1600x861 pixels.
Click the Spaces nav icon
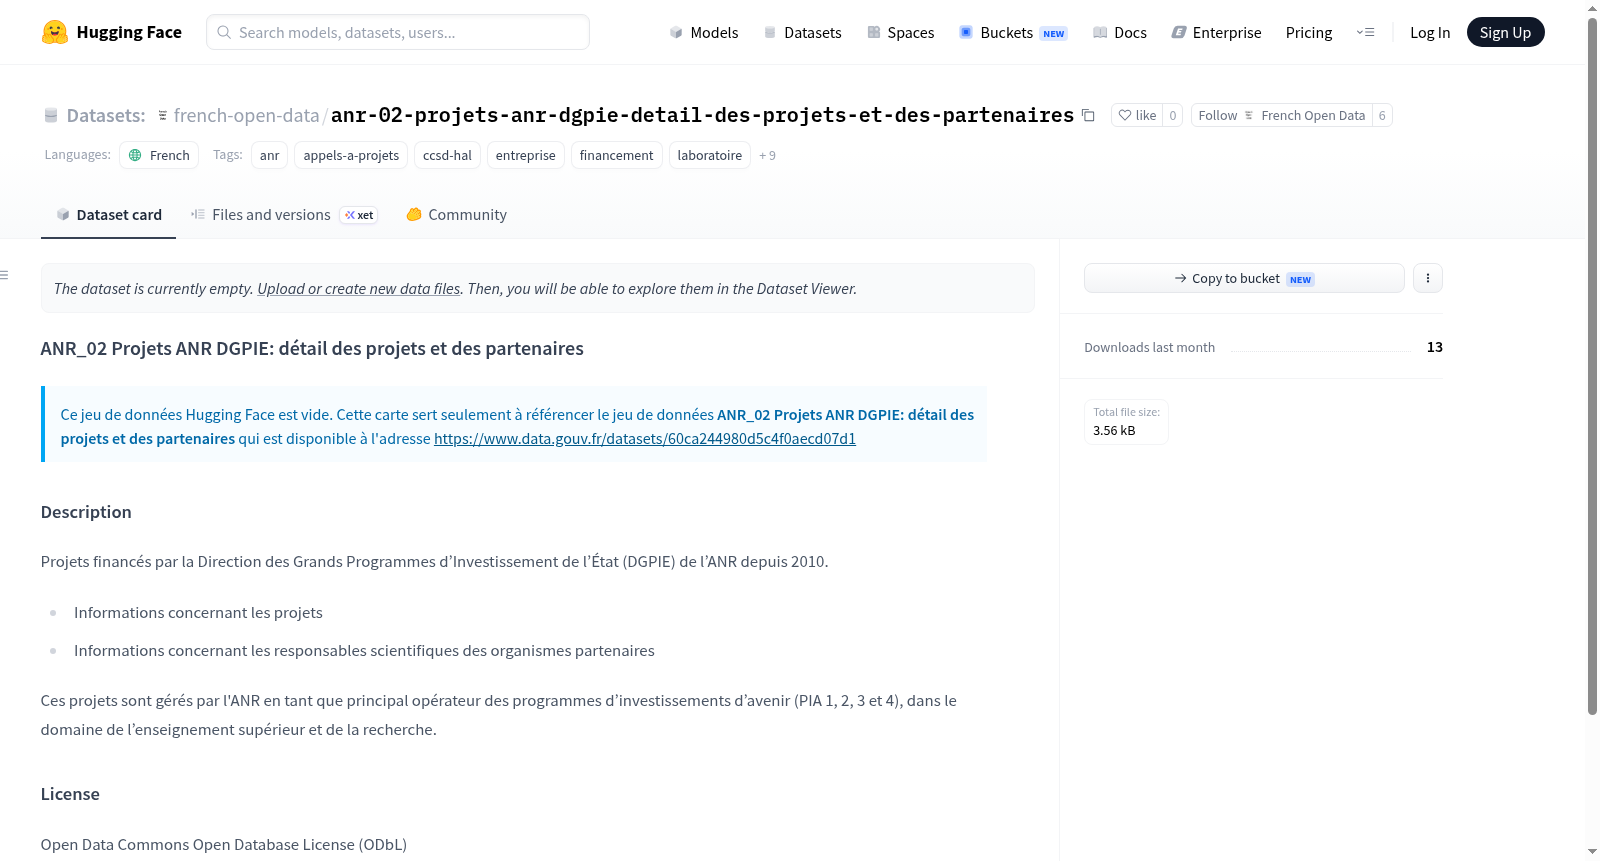pyautogui.click(x=874, y=32)
